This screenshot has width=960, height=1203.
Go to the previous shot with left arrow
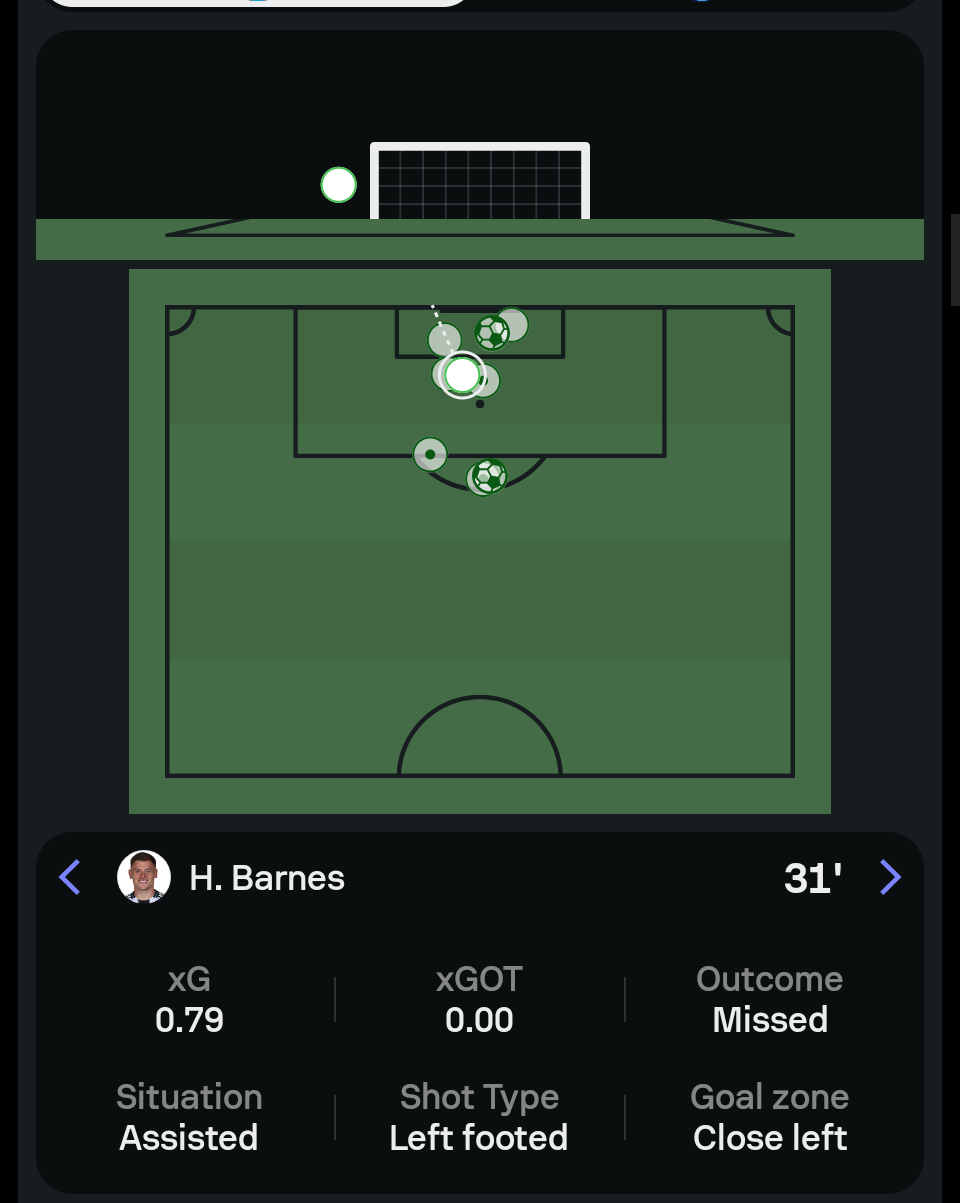click(x=70, y=877)
